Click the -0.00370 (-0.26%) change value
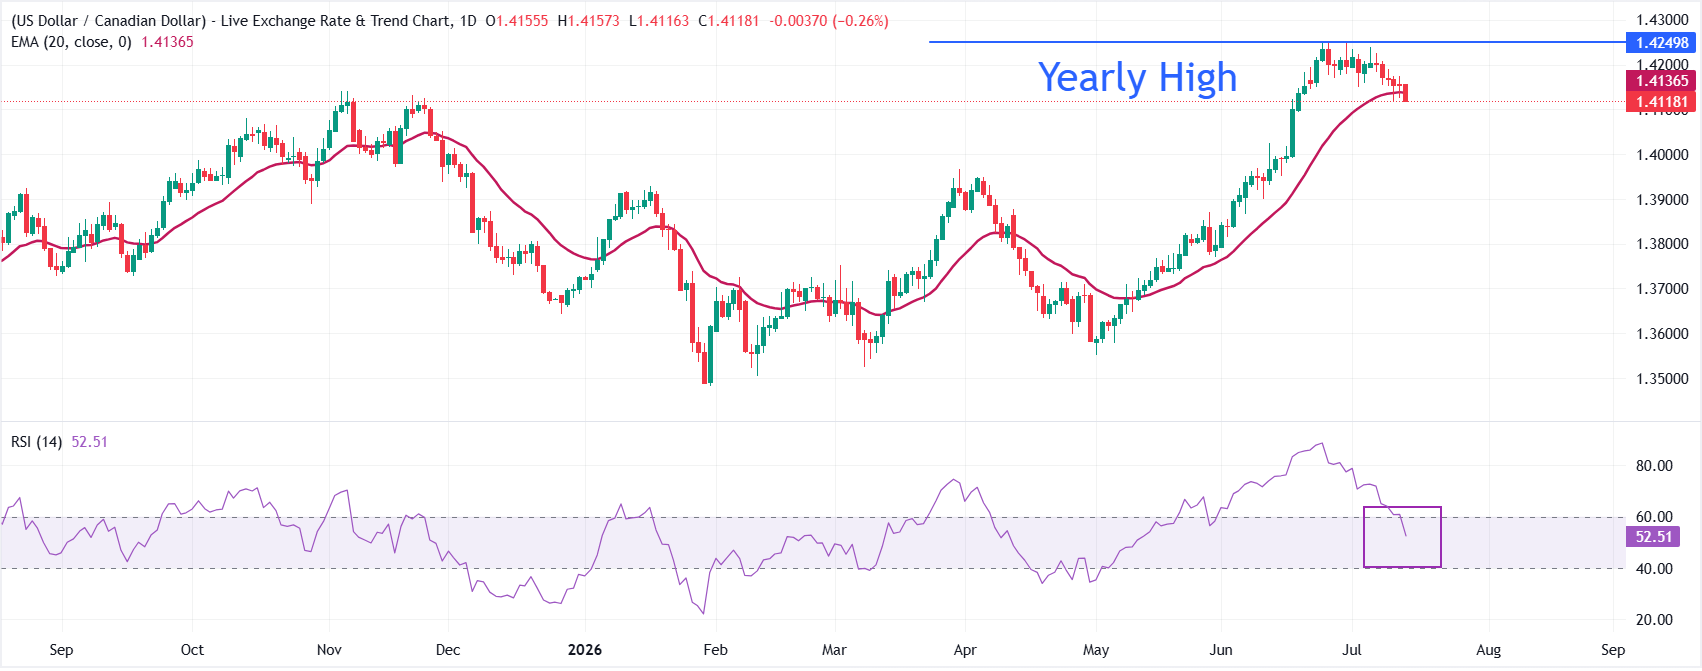The height and width of the screenshot is (671, 1702). click(x=829, y=20)
